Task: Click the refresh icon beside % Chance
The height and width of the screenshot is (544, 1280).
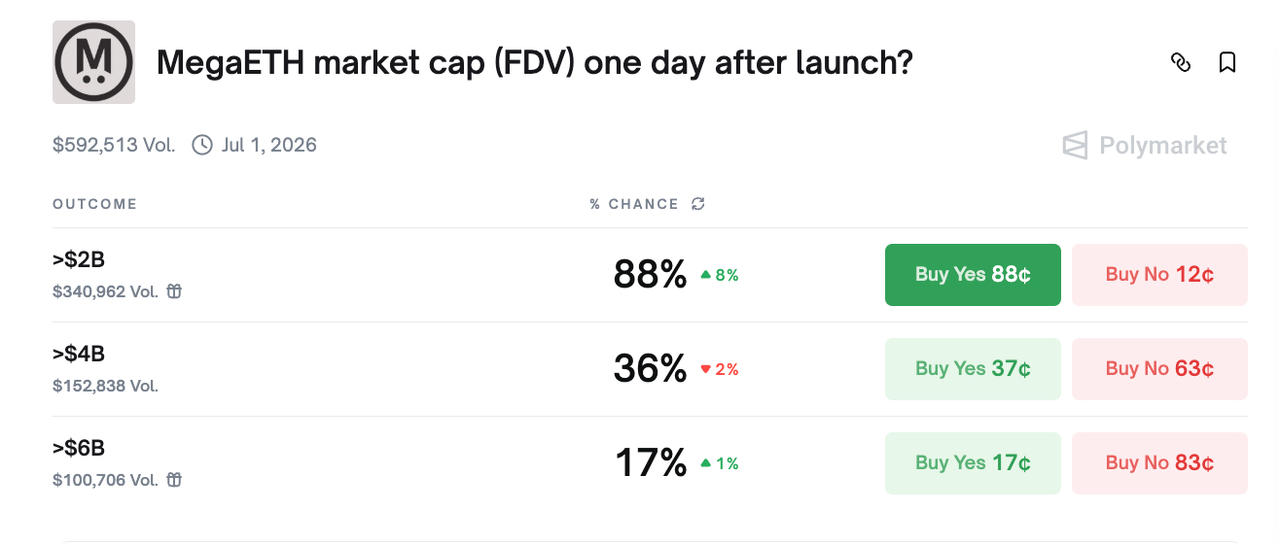Action: coord(698,204)
